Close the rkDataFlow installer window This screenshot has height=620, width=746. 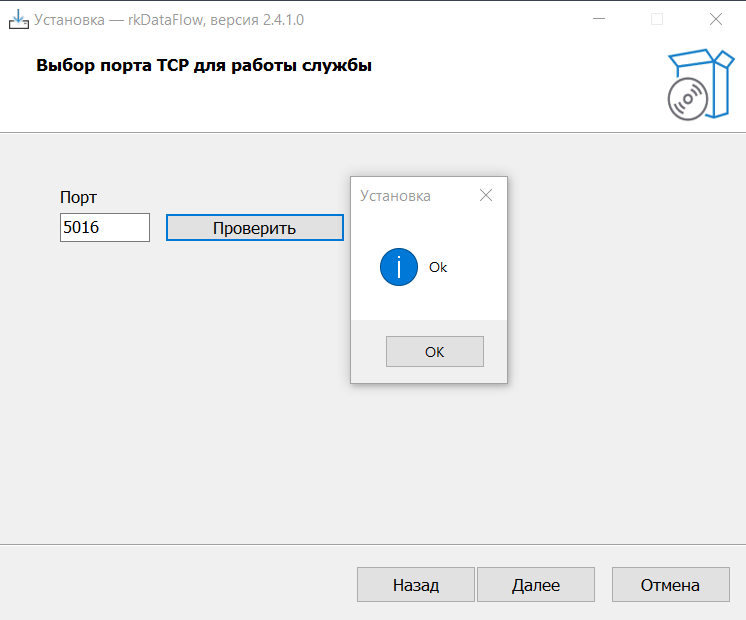(x=716, y=19)
